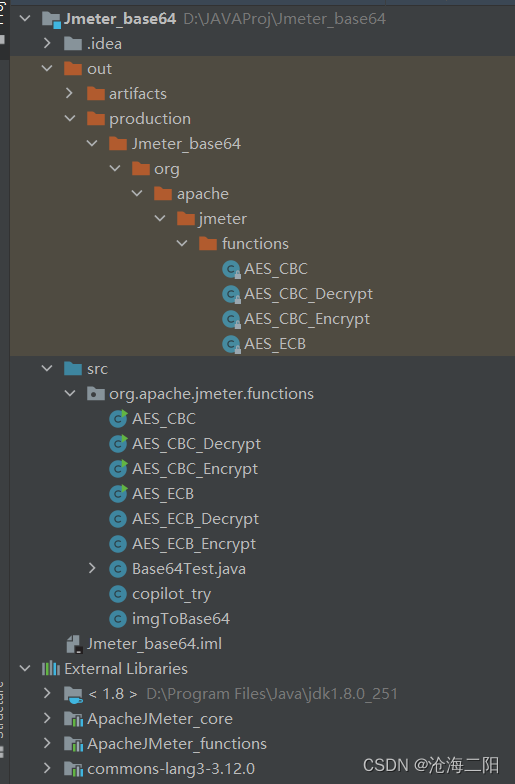The width and height of the screenshot is (515, 784).
Task: Select the production folder name
Action: click(x=150, y=119)
